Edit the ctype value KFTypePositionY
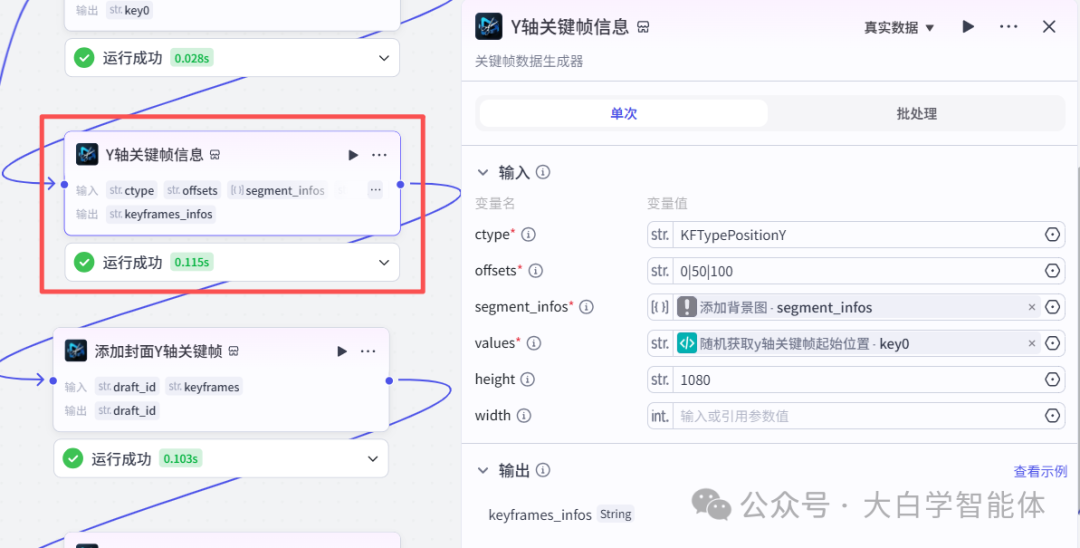This screenshot has width=1080, height=548. [855, 235]
